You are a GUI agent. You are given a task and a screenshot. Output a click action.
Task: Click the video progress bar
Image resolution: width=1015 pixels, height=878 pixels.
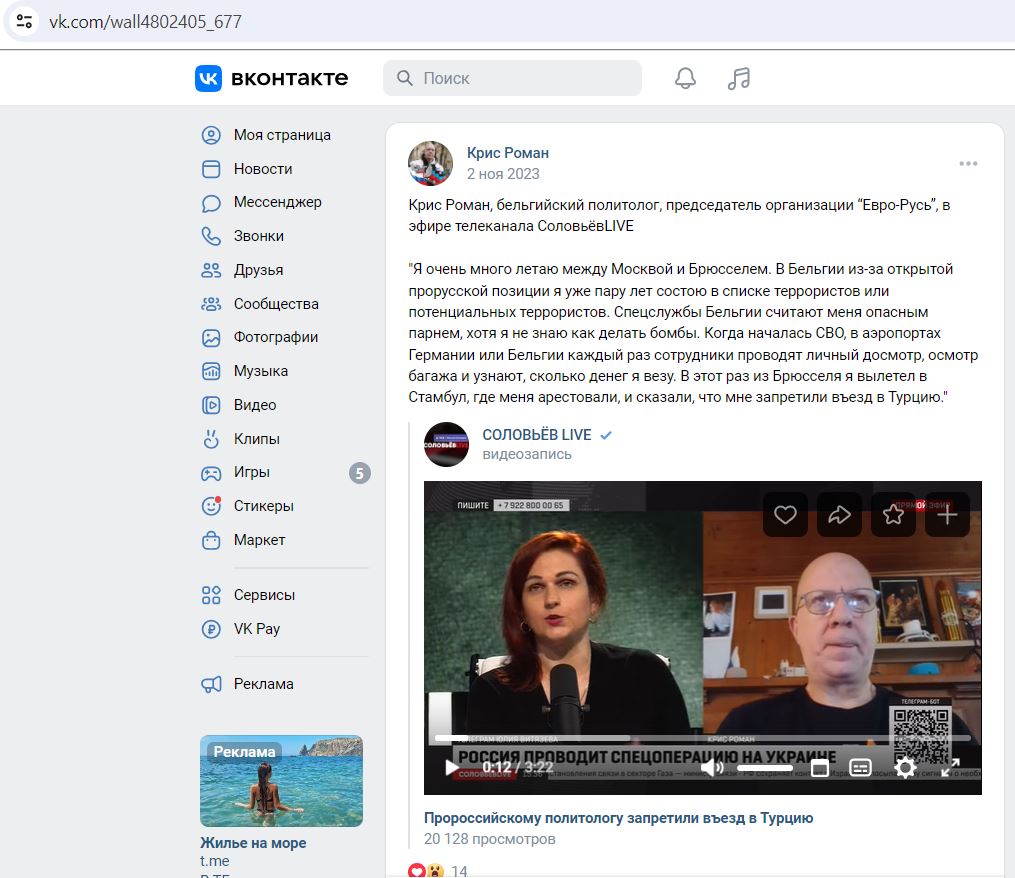point(702,737)
